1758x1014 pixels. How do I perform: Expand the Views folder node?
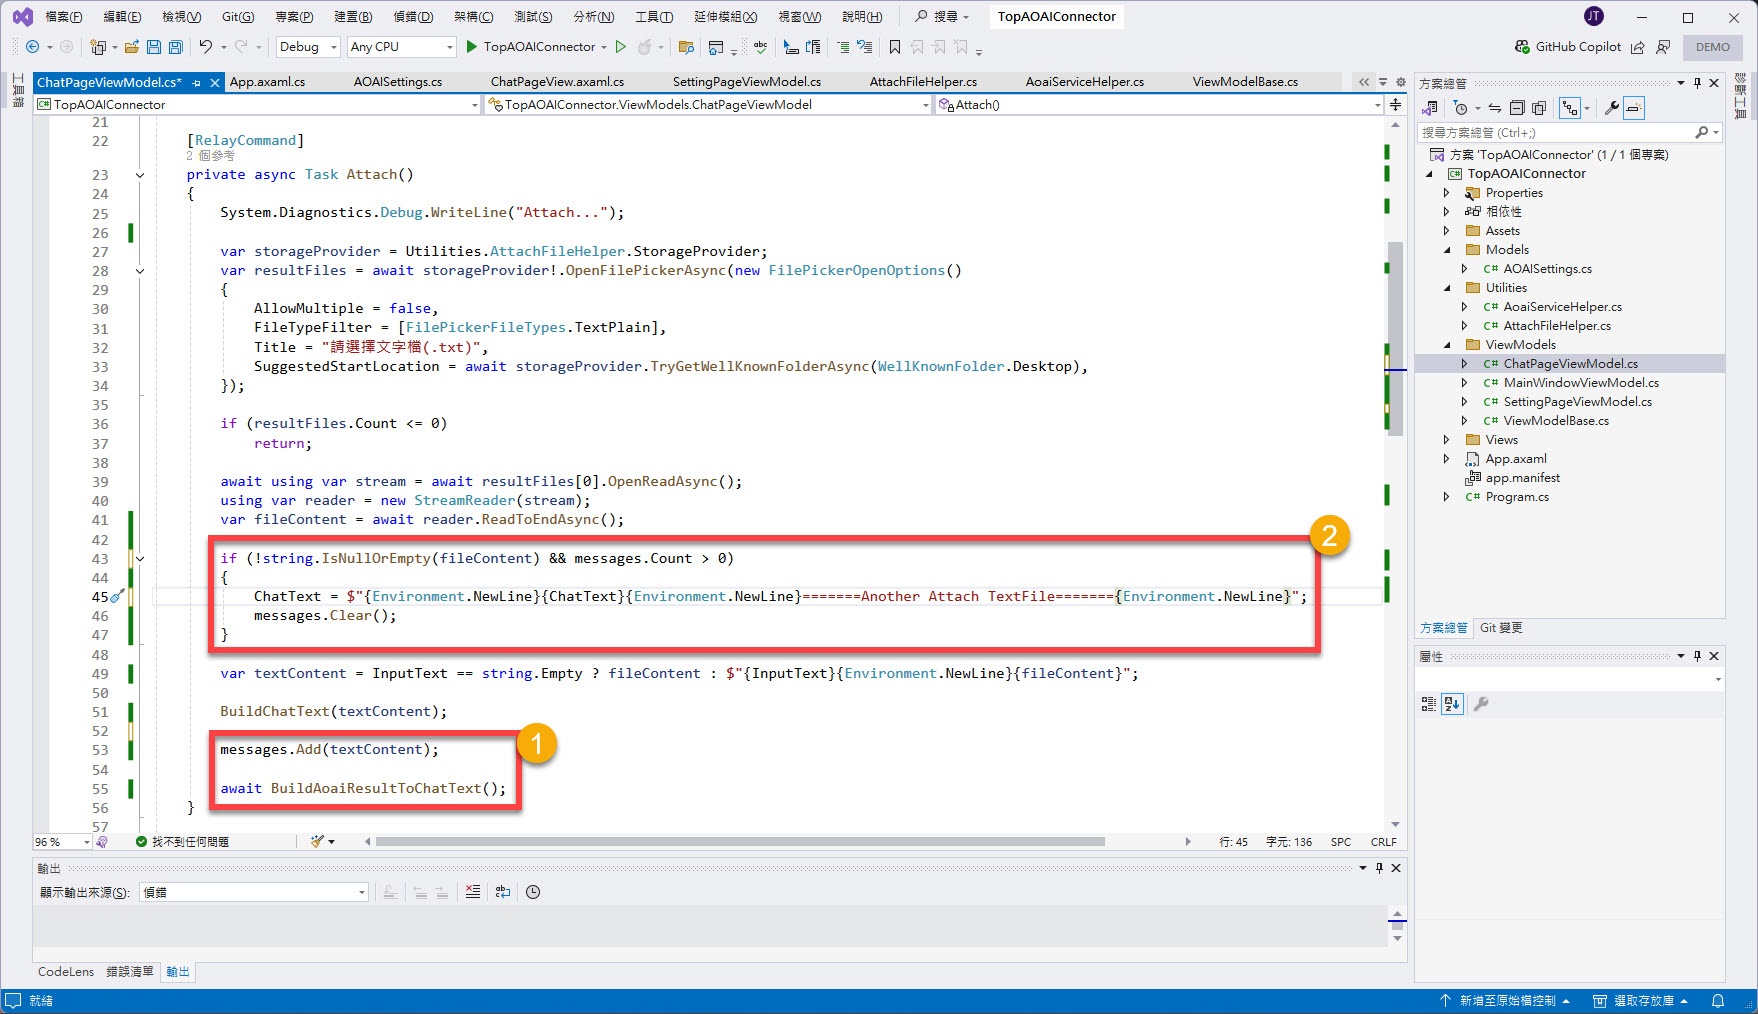[x=1446, y=440]
